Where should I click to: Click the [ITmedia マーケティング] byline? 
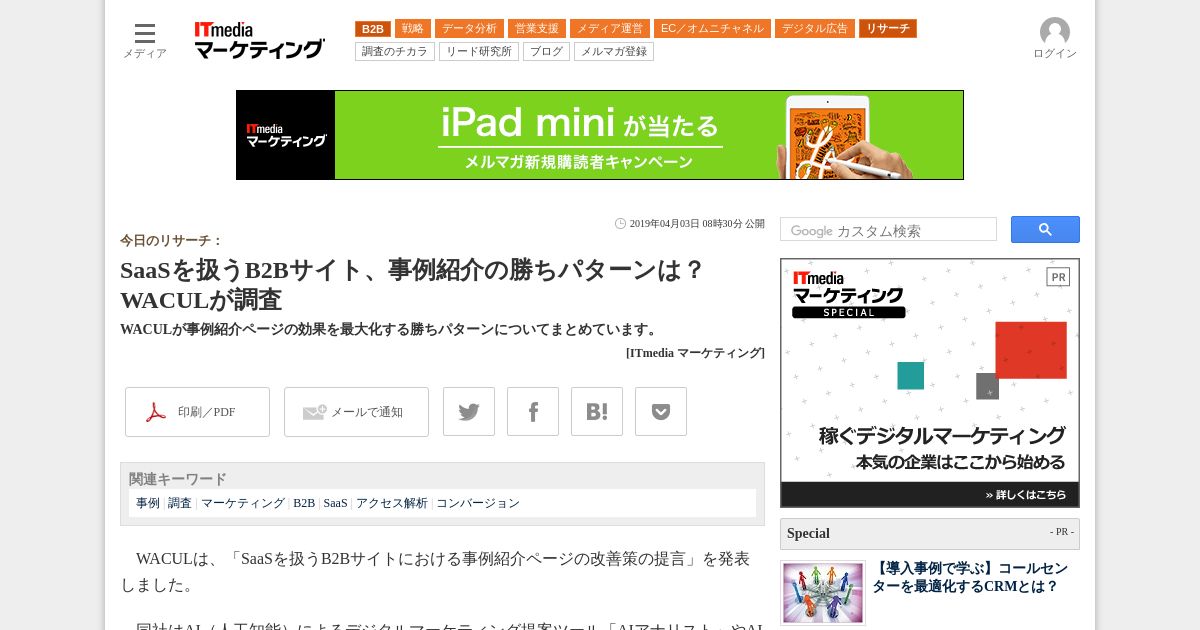tap(695, 353)
